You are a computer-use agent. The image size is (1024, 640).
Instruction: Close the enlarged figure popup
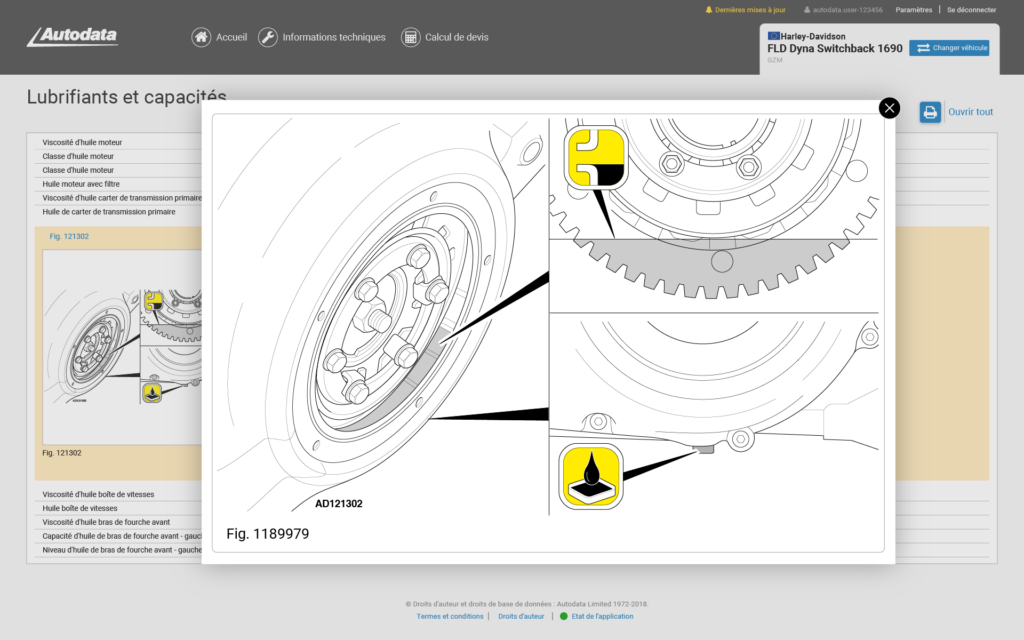click(889, 108)
